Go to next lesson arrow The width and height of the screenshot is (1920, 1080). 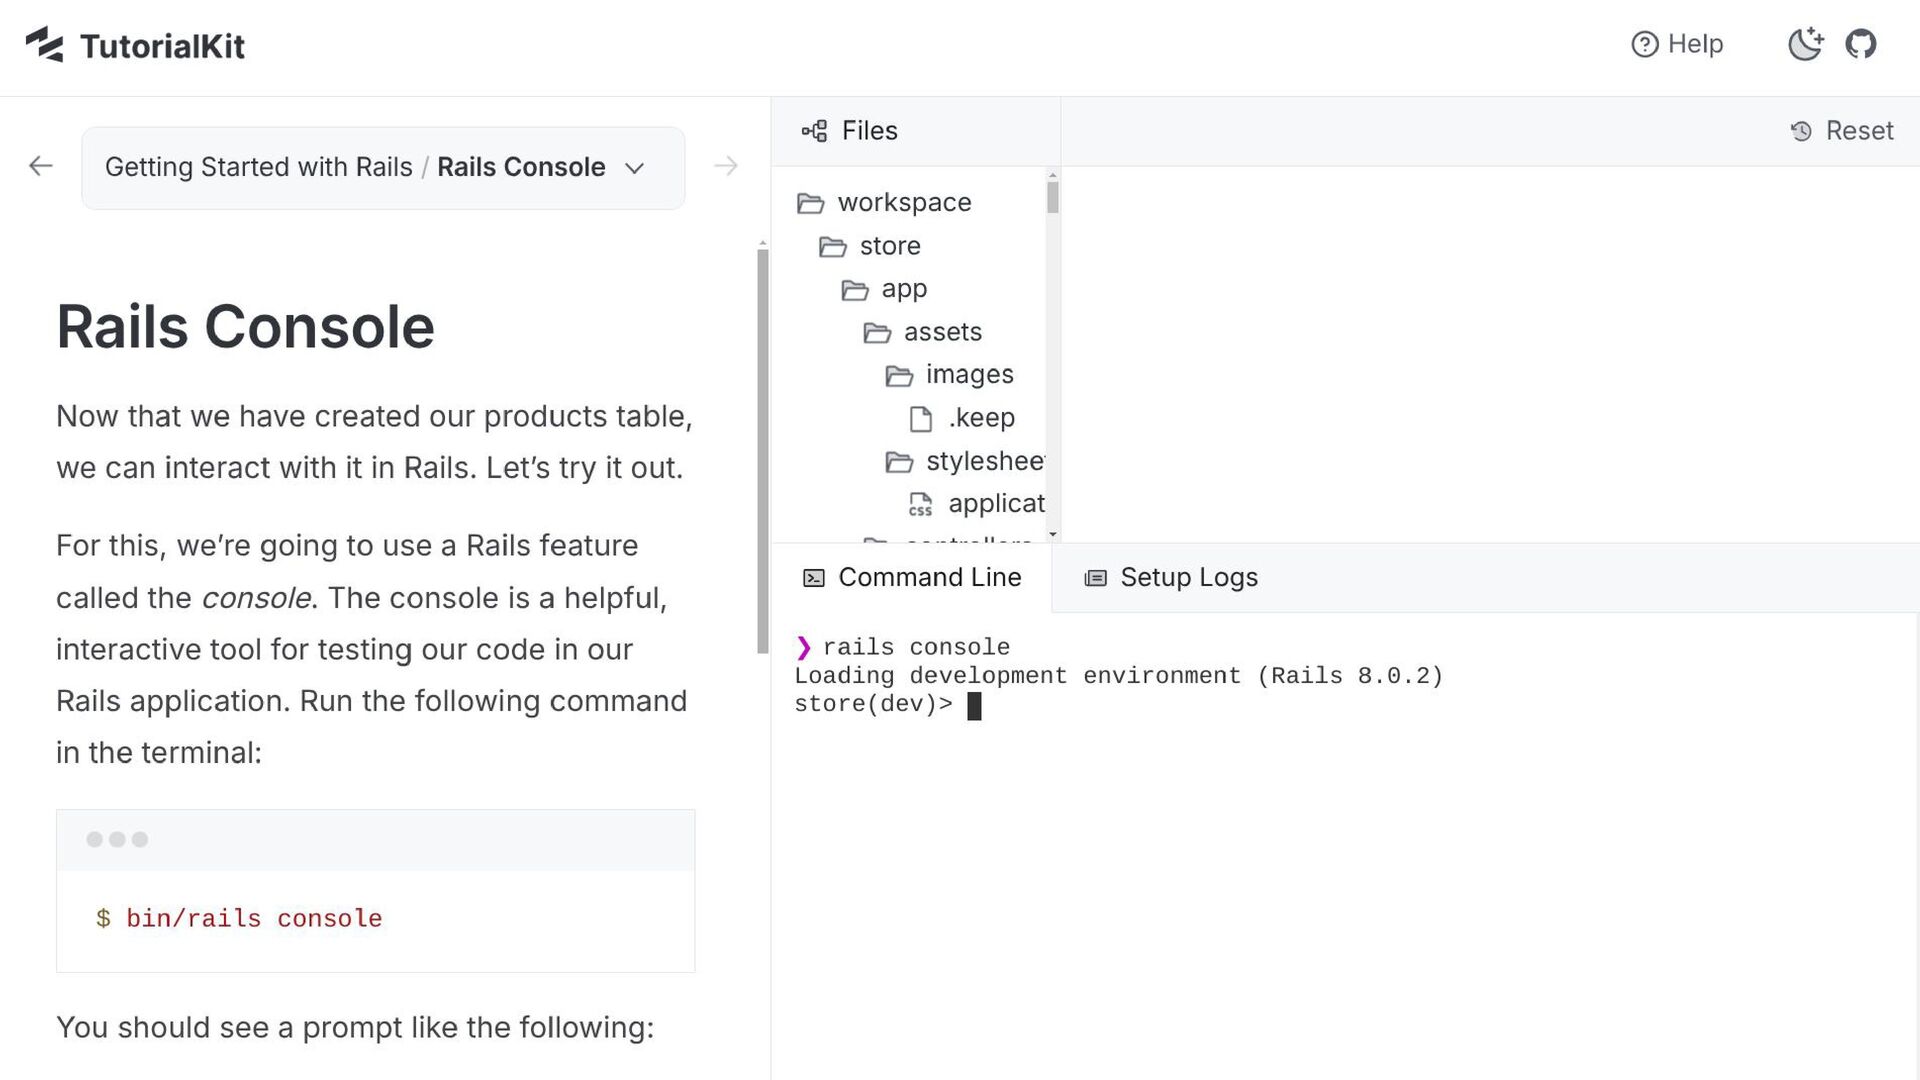click(x=726, y=166)
